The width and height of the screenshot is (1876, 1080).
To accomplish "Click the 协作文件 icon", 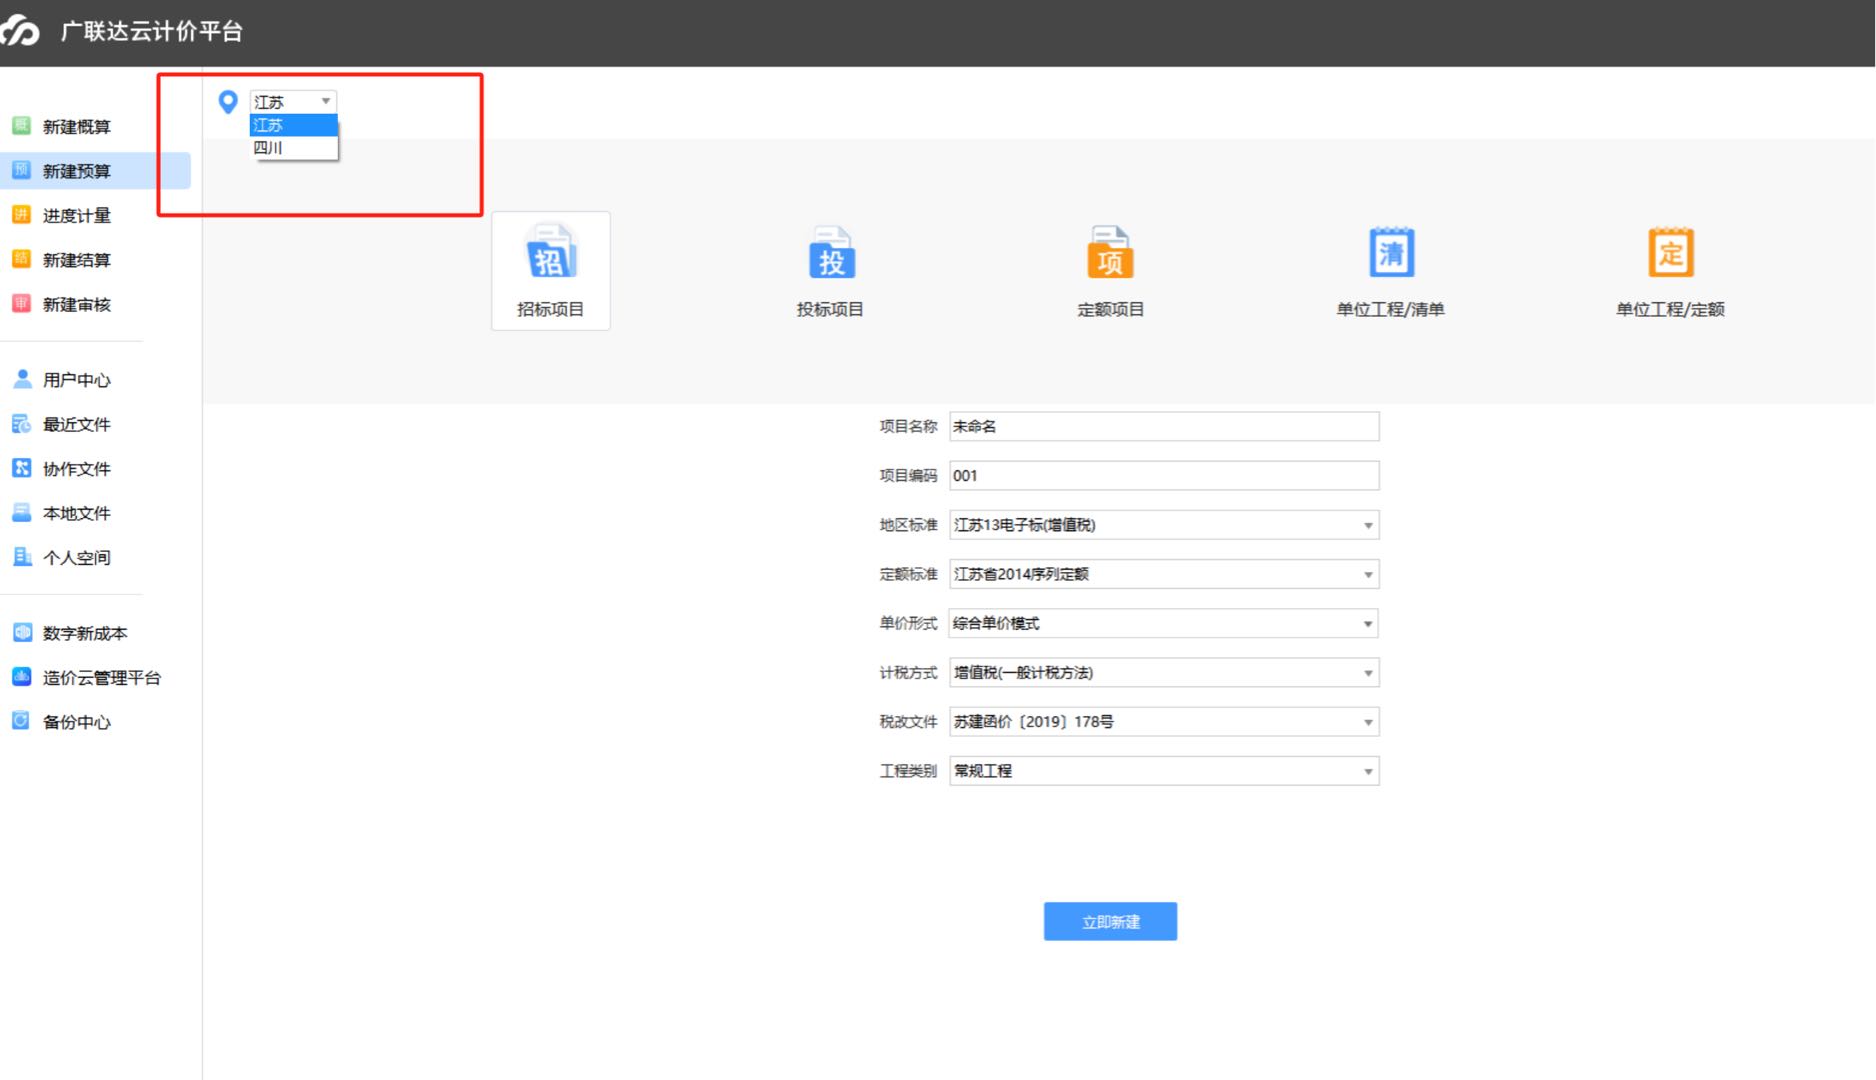I will [x=21, y=468].
